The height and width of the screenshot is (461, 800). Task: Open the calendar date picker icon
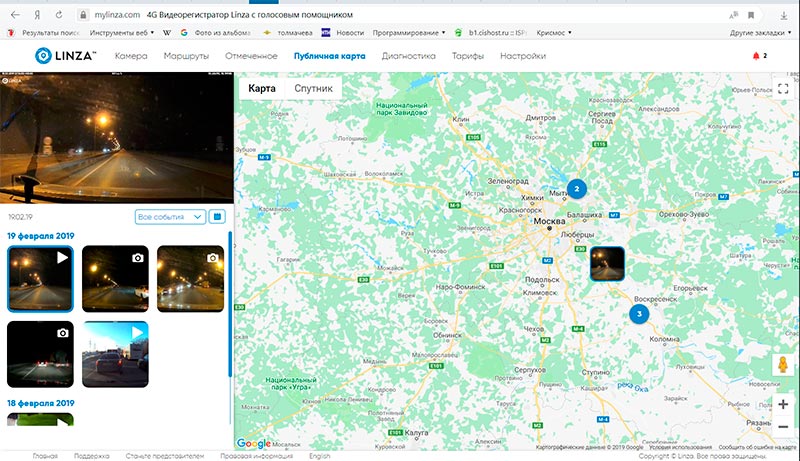pos(218,216)
